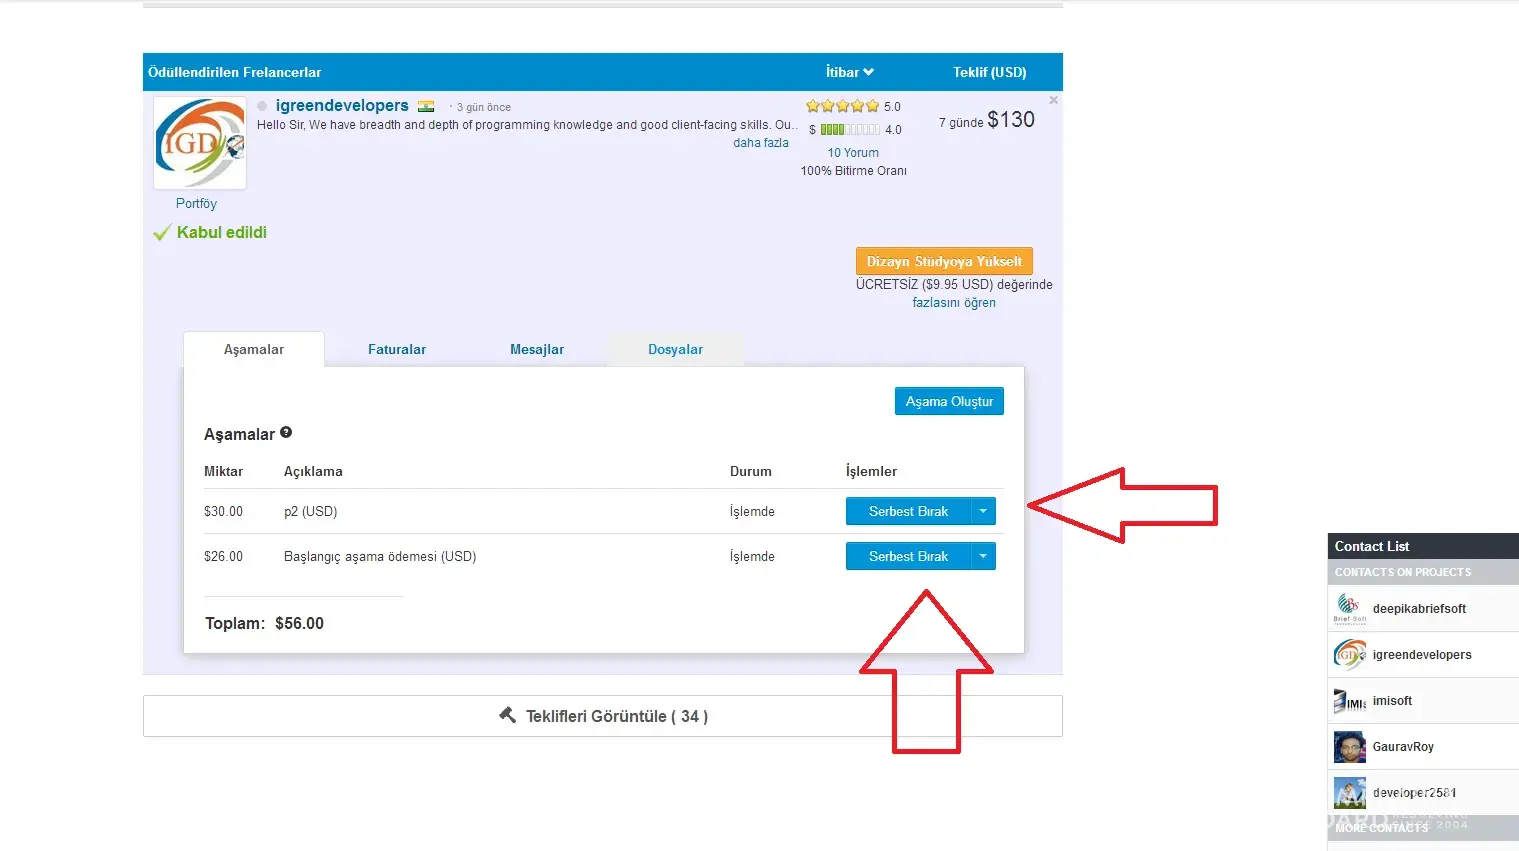
Task: Click Ödüllendirilen Frelancerlar header
Action: pyautogui.click(x=235, y=72)
